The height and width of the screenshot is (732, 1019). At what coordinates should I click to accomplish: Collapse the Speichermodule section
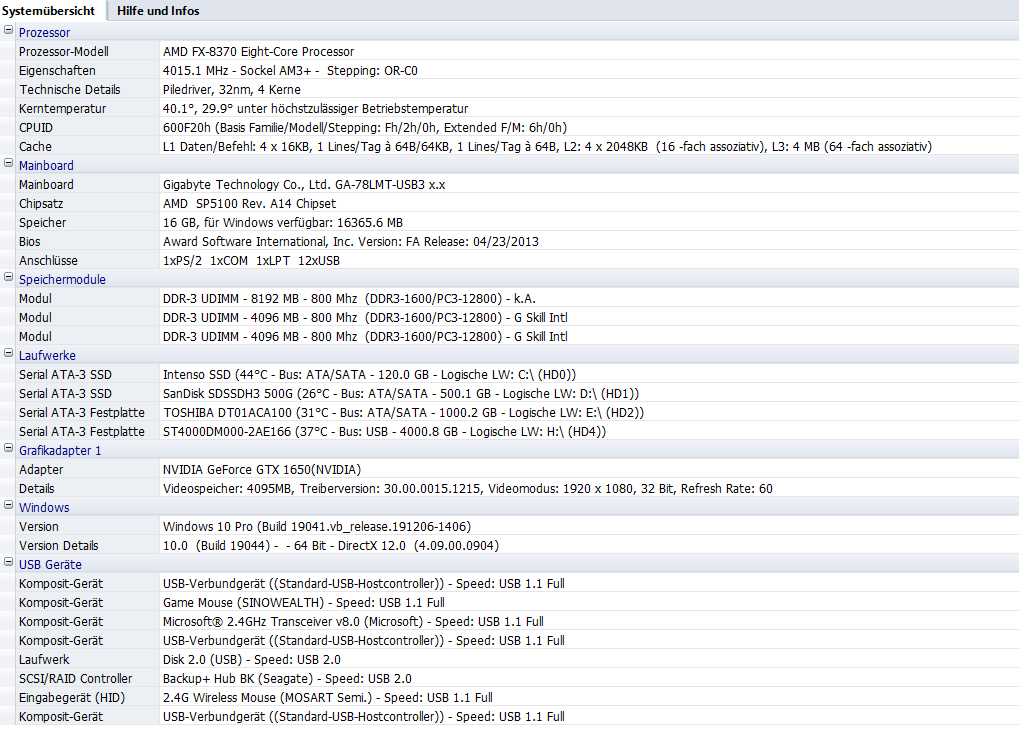8,277
